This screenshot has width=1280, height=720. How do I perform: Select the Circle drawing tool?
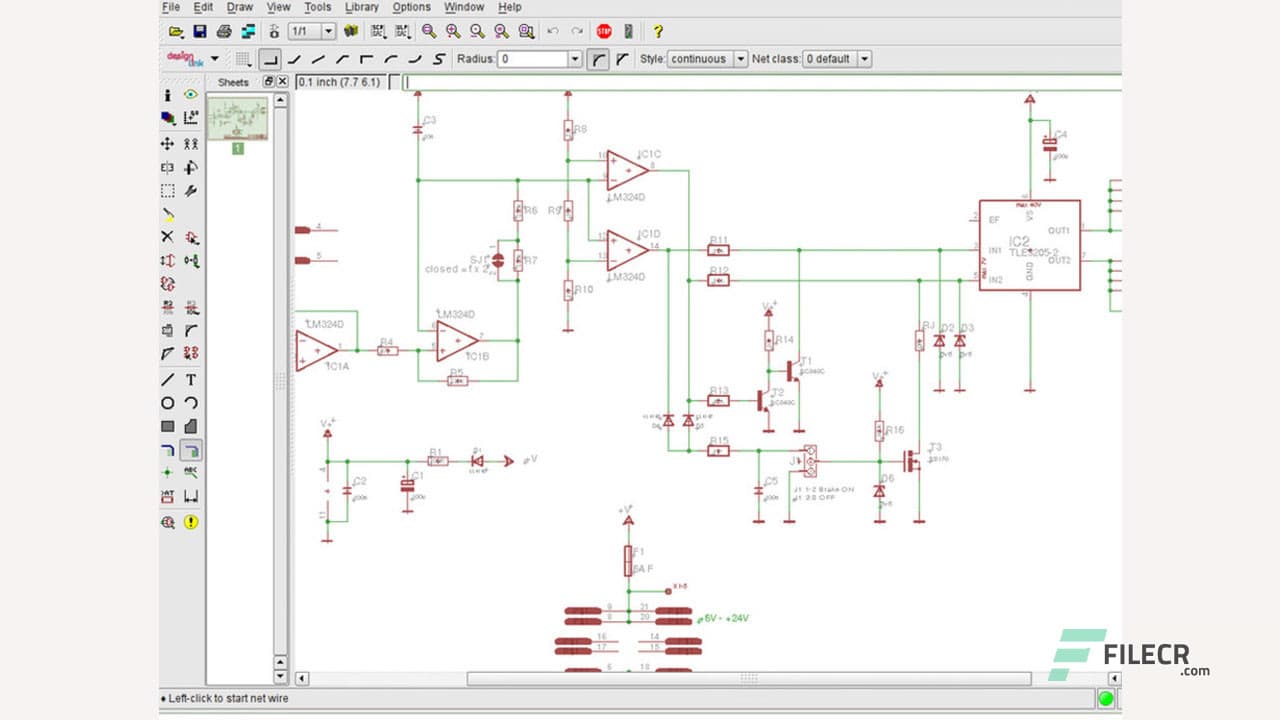167,403
